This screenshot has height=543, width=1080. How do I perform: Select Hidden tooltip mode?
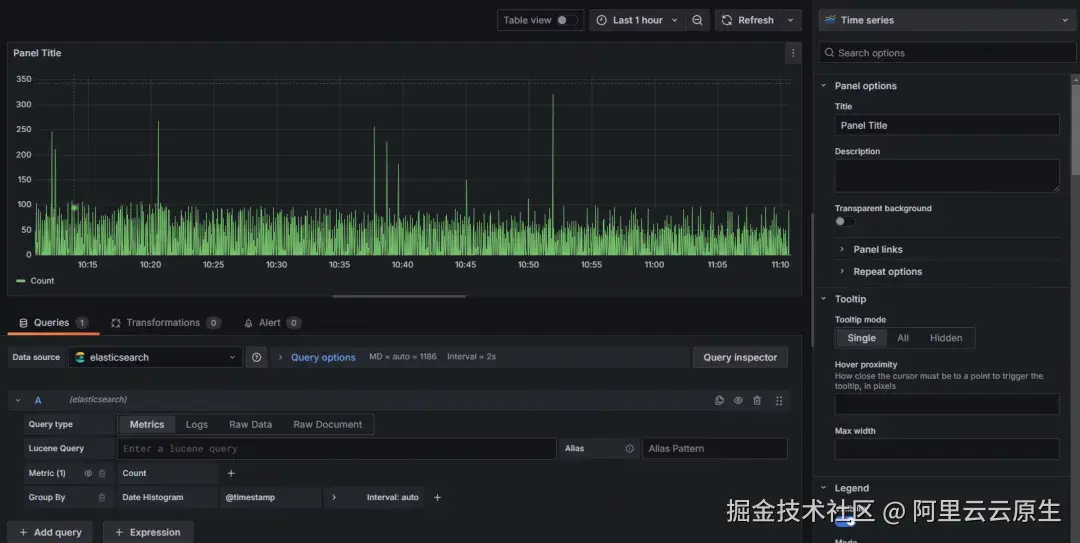click(946, 338)
